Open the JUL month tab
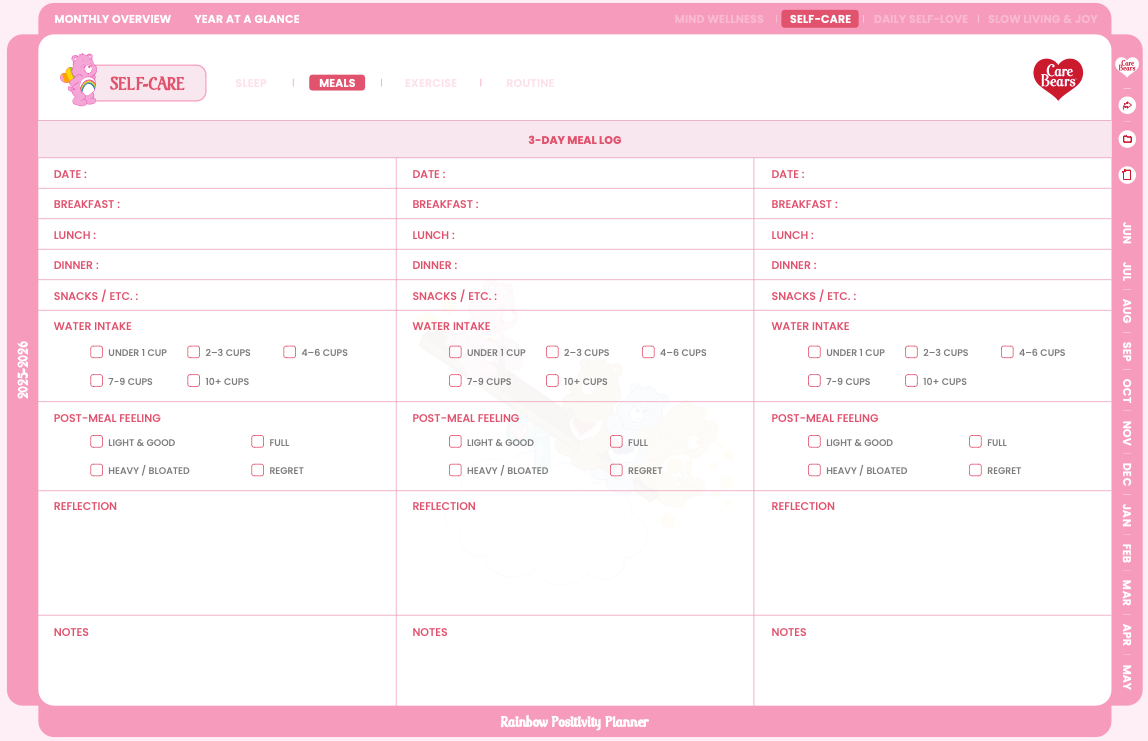 [1127, 272]
